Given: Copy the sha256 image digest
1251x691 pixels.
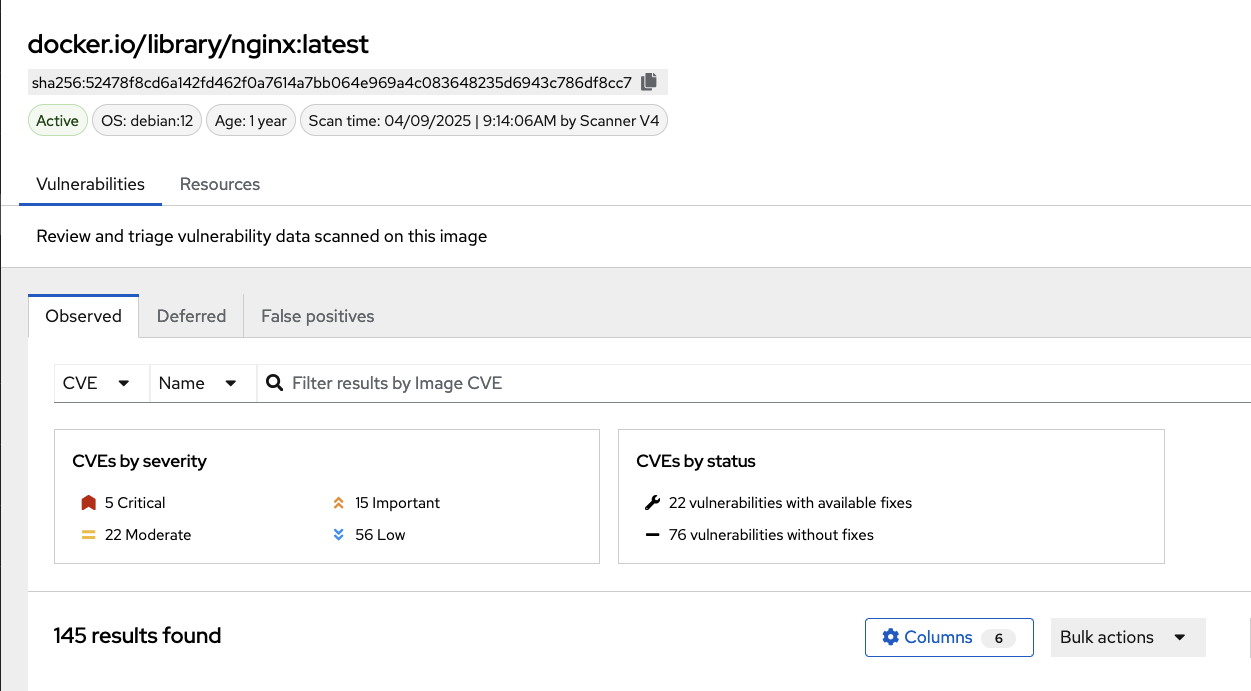Looking at the screenshot, I should click(649, 82).
